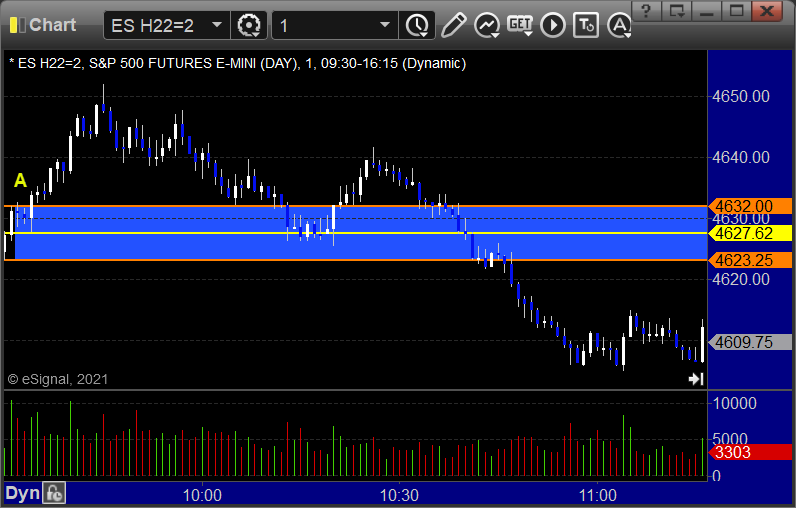The width and height of the screenshot is (796, 508).
Task: Close the chart window
Action: click(x=767, y=11)
